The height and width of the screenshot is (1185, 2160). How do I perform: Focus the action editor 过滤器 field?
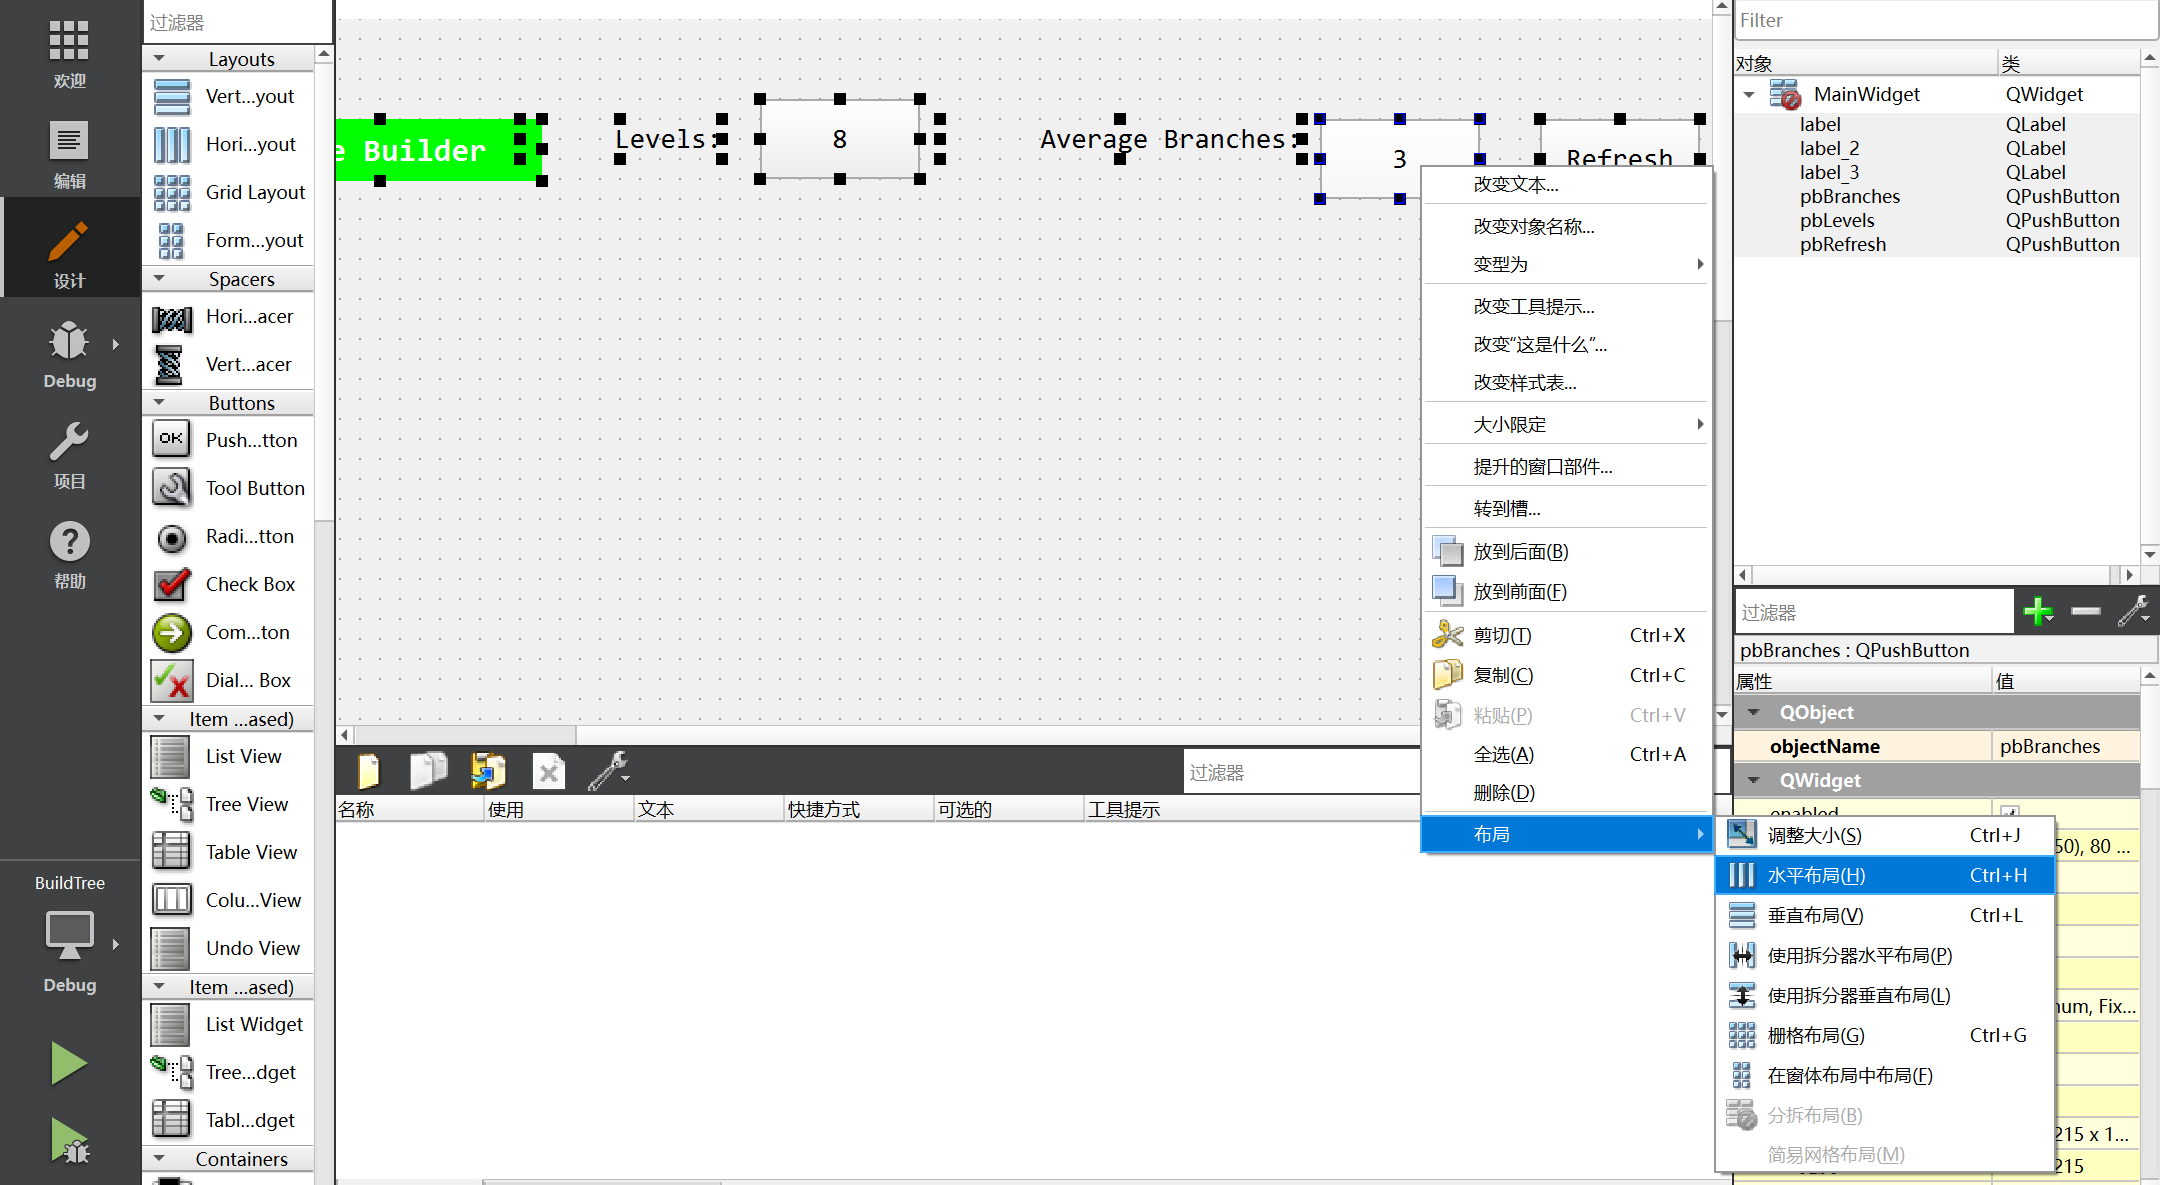coord(1301,773)
